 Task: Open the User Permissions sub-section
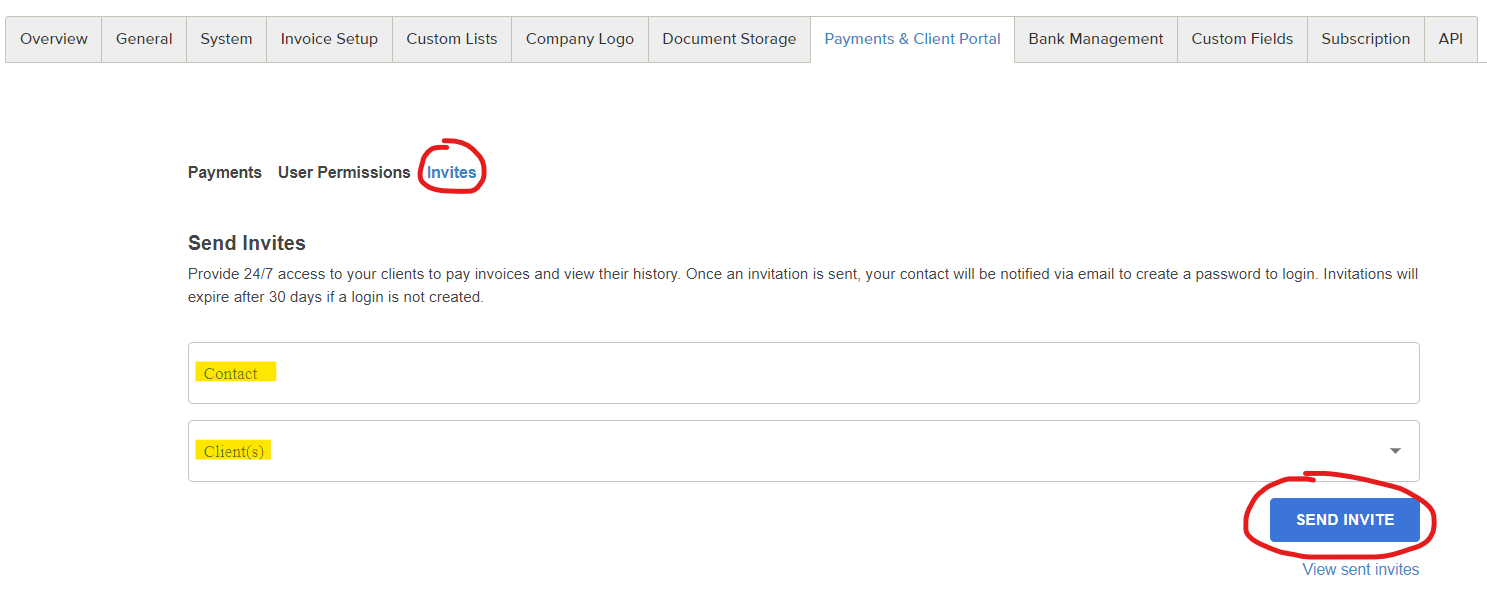[344, 172]
